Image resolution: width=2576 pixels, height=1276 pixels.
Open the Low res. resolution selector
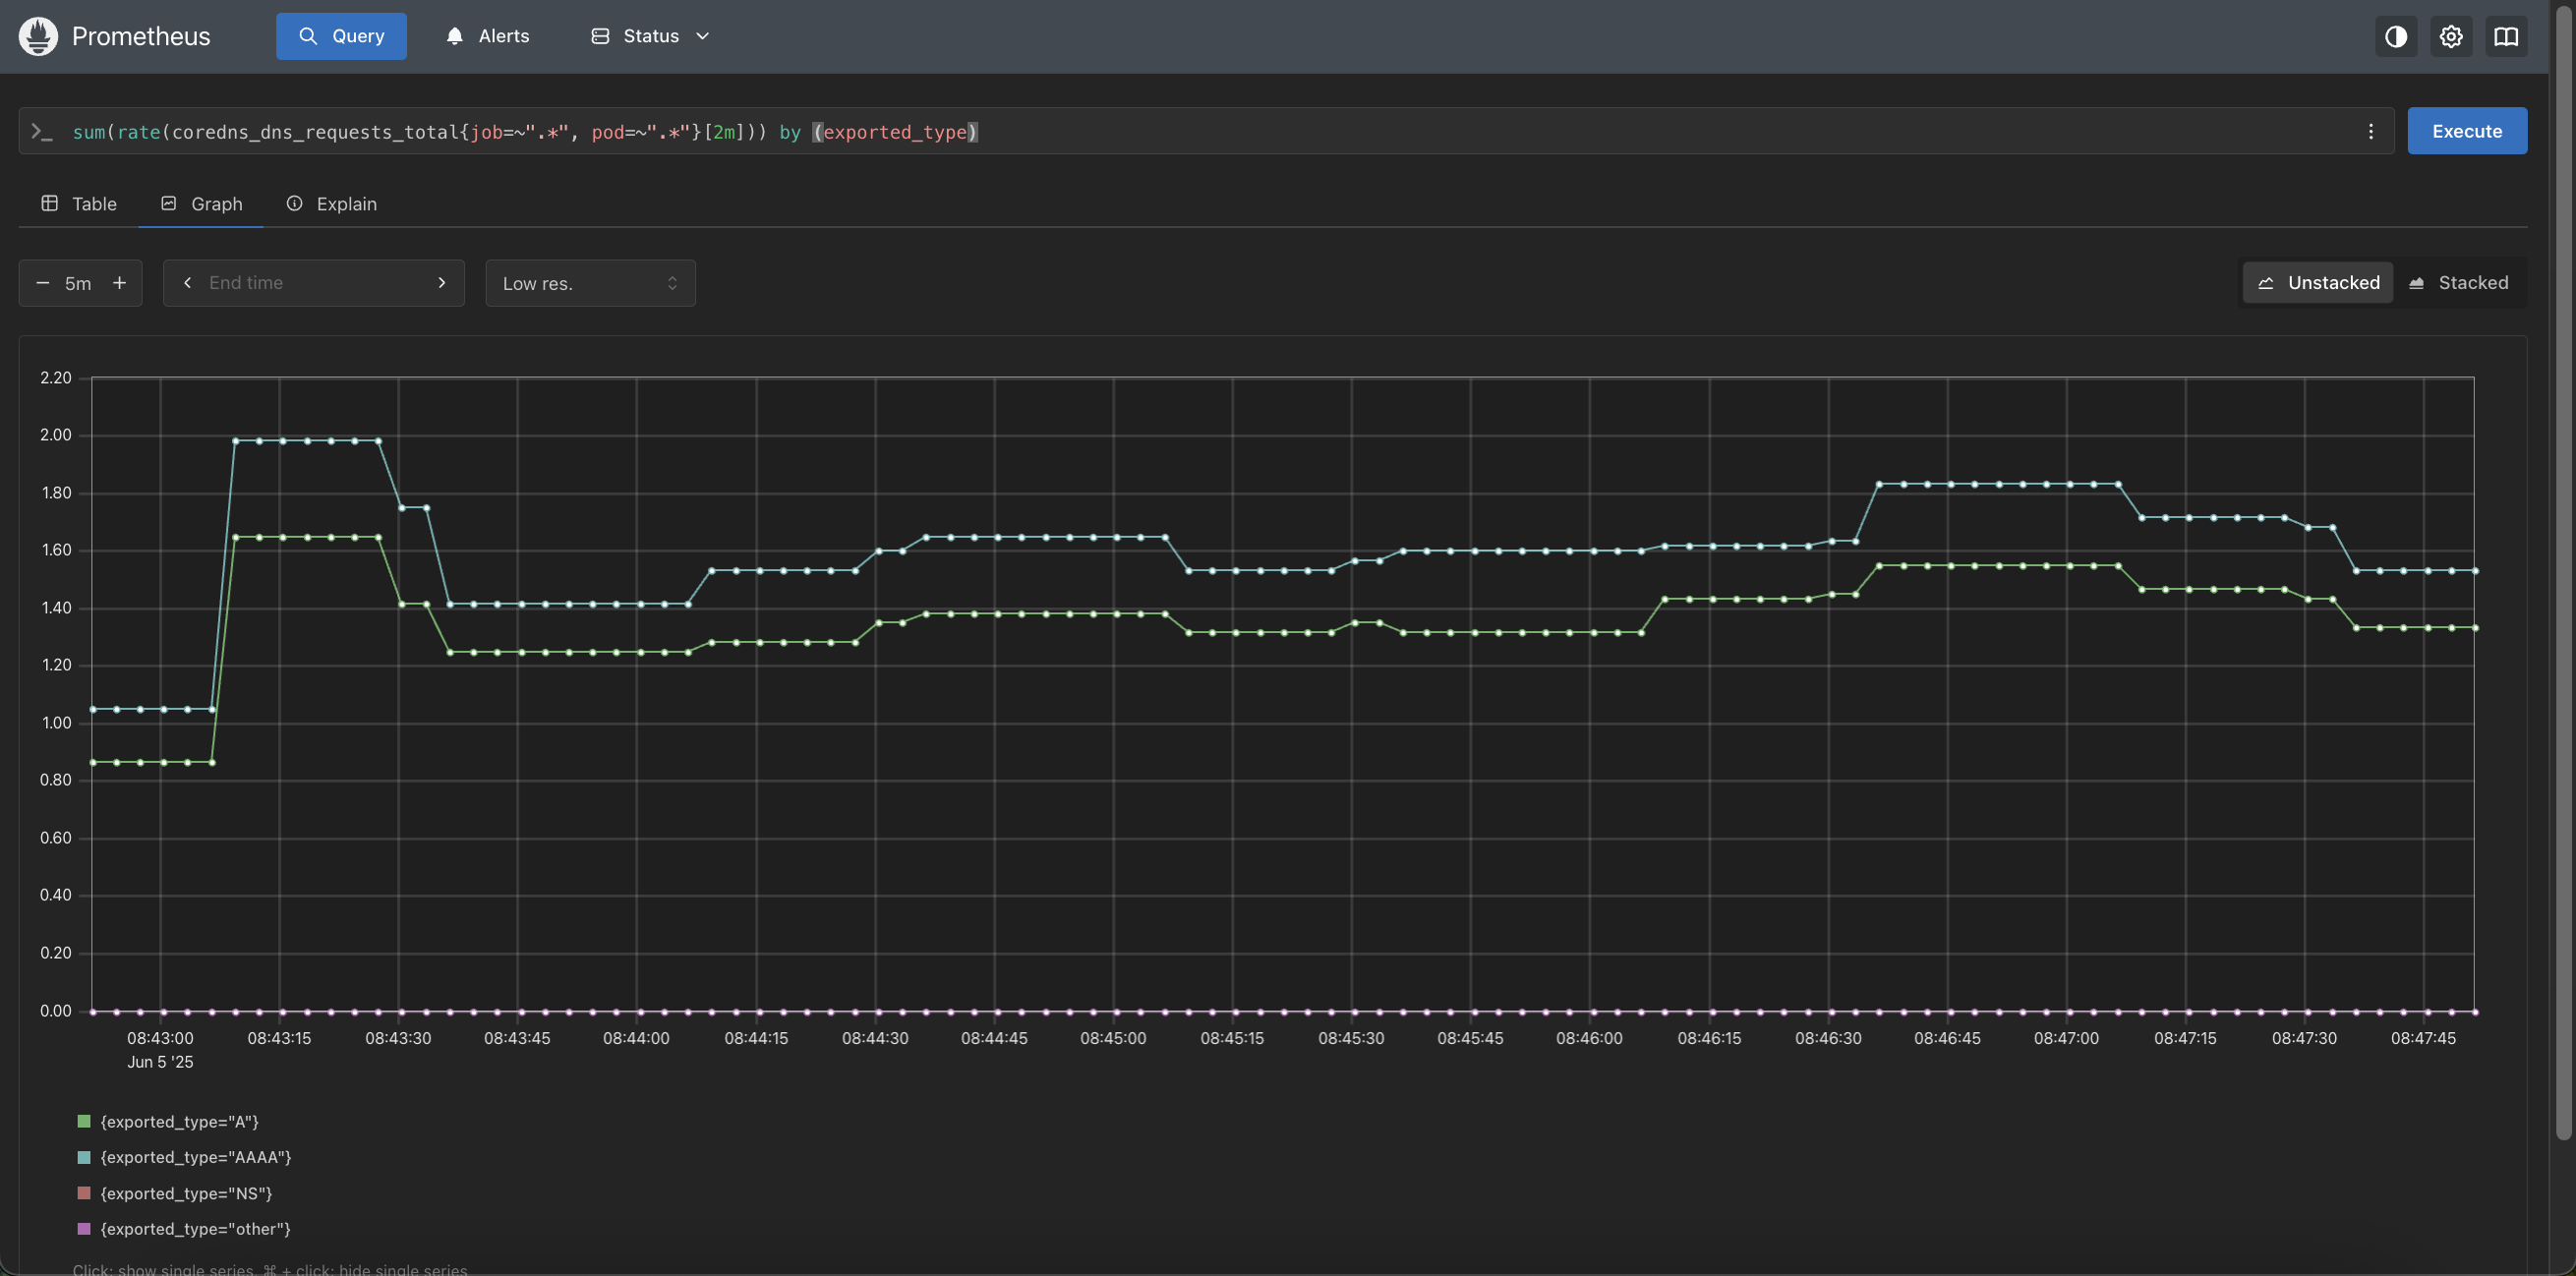[590, 283]
